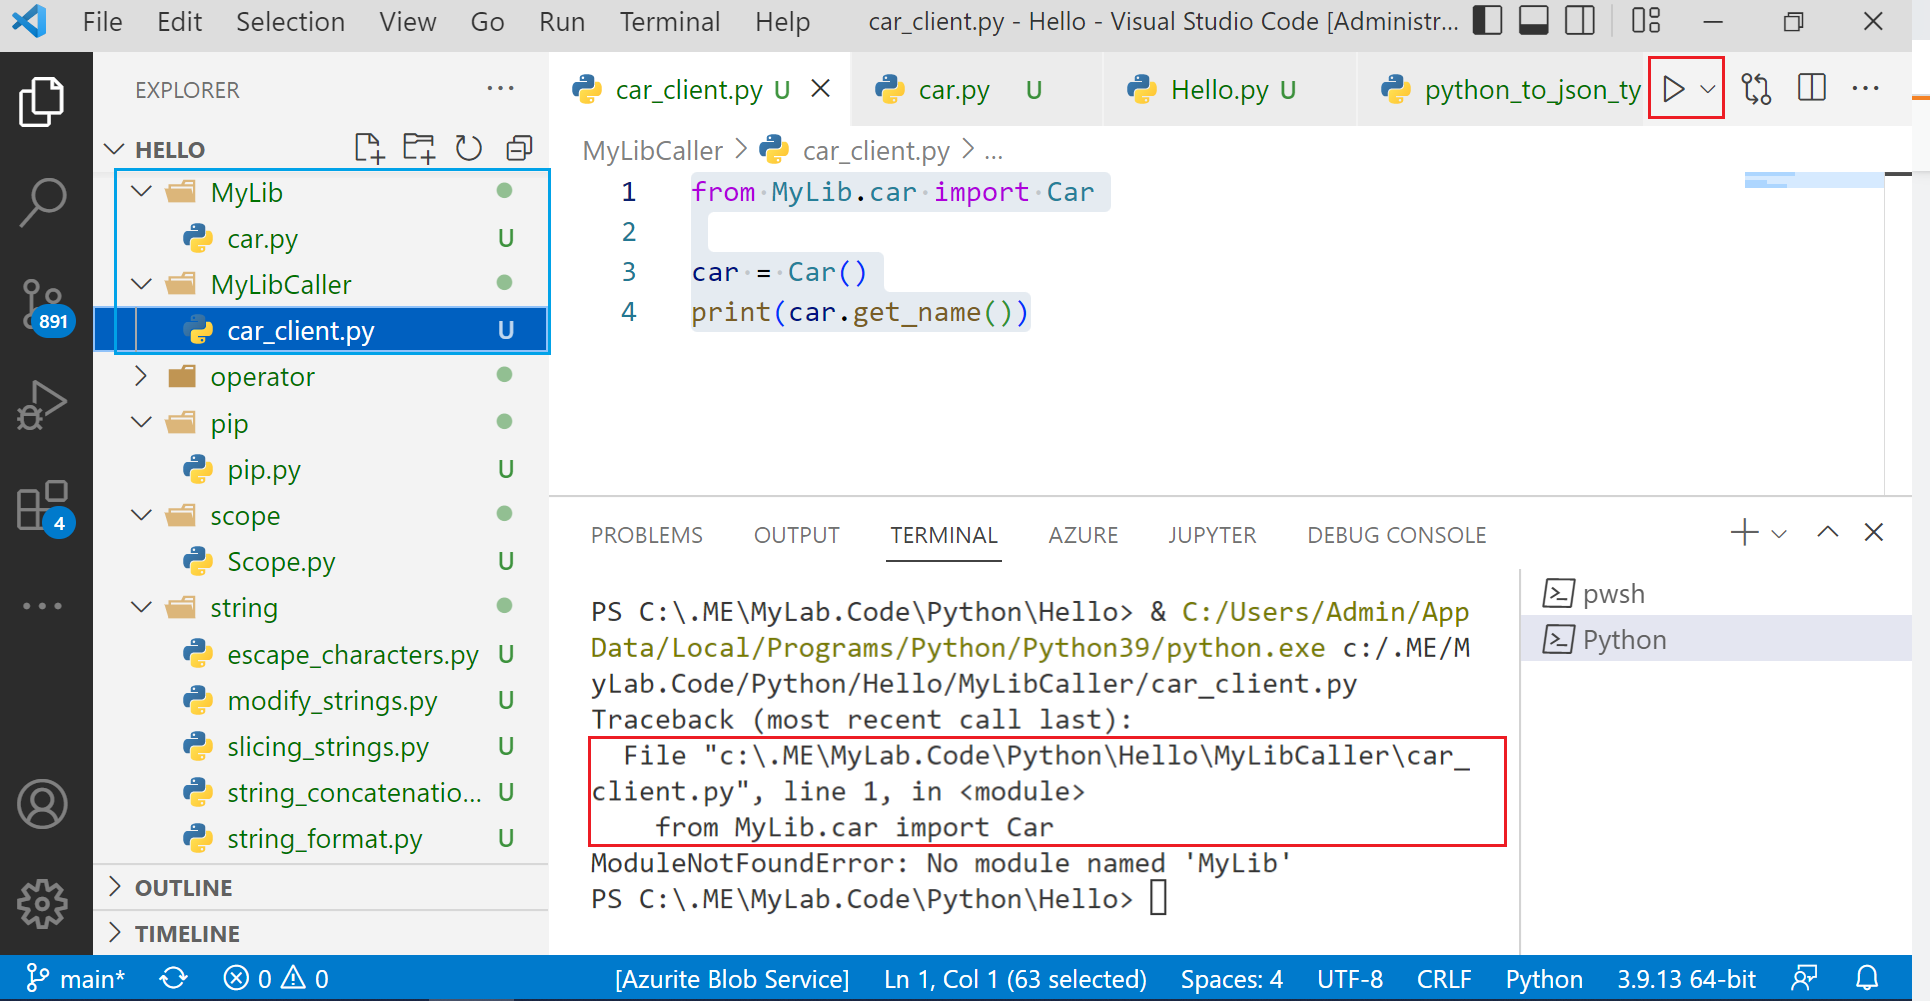Open the Explorer view in activity bar
This screenshot has height=1001, width=1930.
(42, 102)
